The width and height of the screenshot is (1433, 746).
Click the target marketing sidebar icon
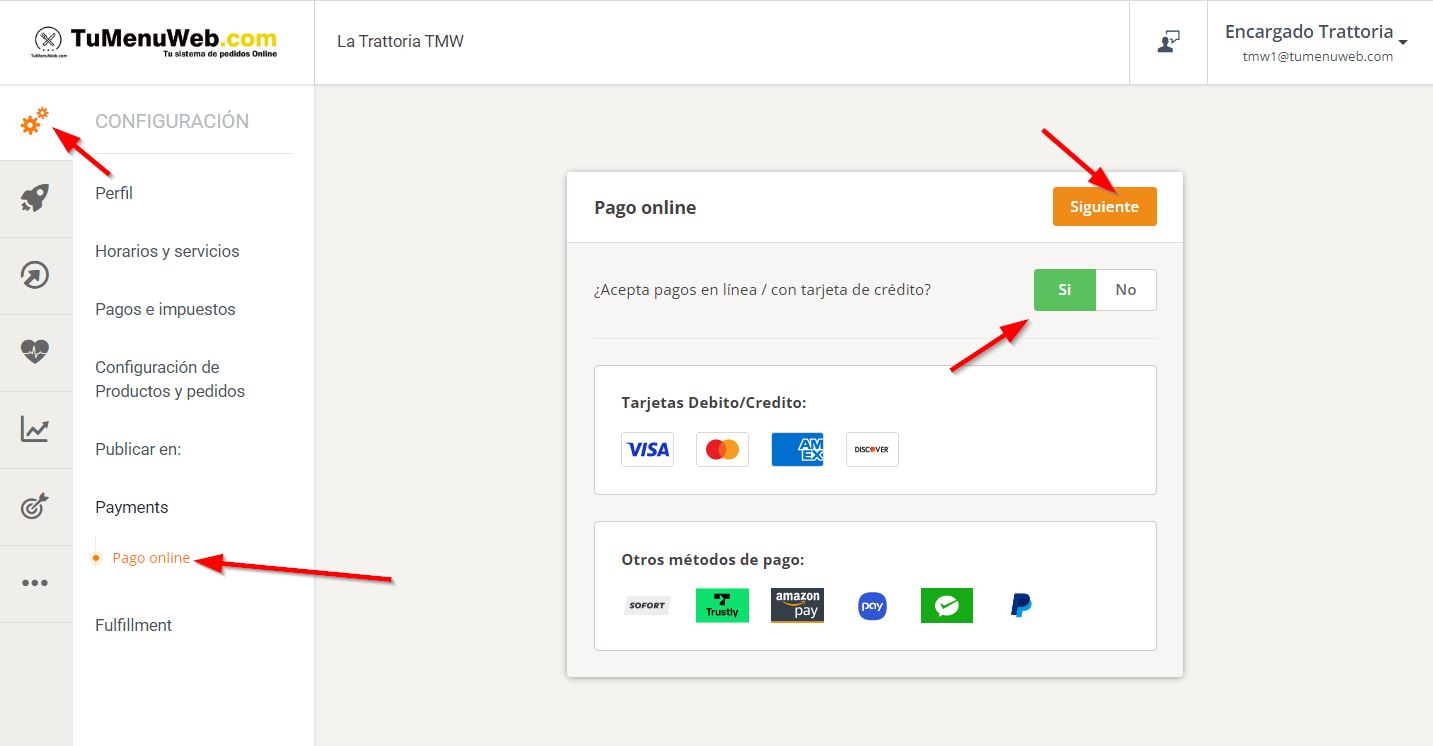coord(35,506)
